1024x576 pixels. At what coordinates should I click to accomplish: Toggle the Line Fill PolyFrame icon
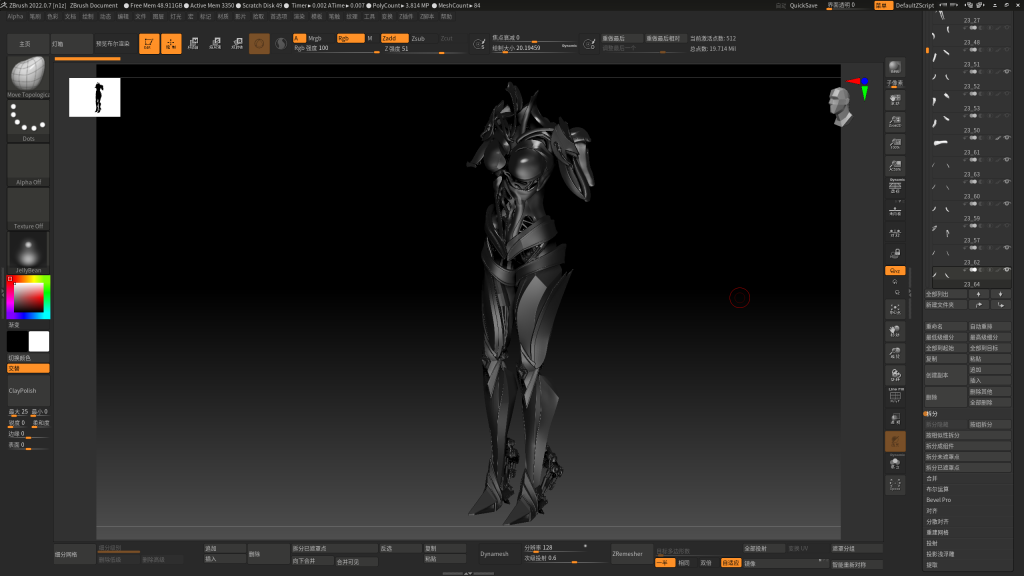pyautogui.click(x=895, y=395)
